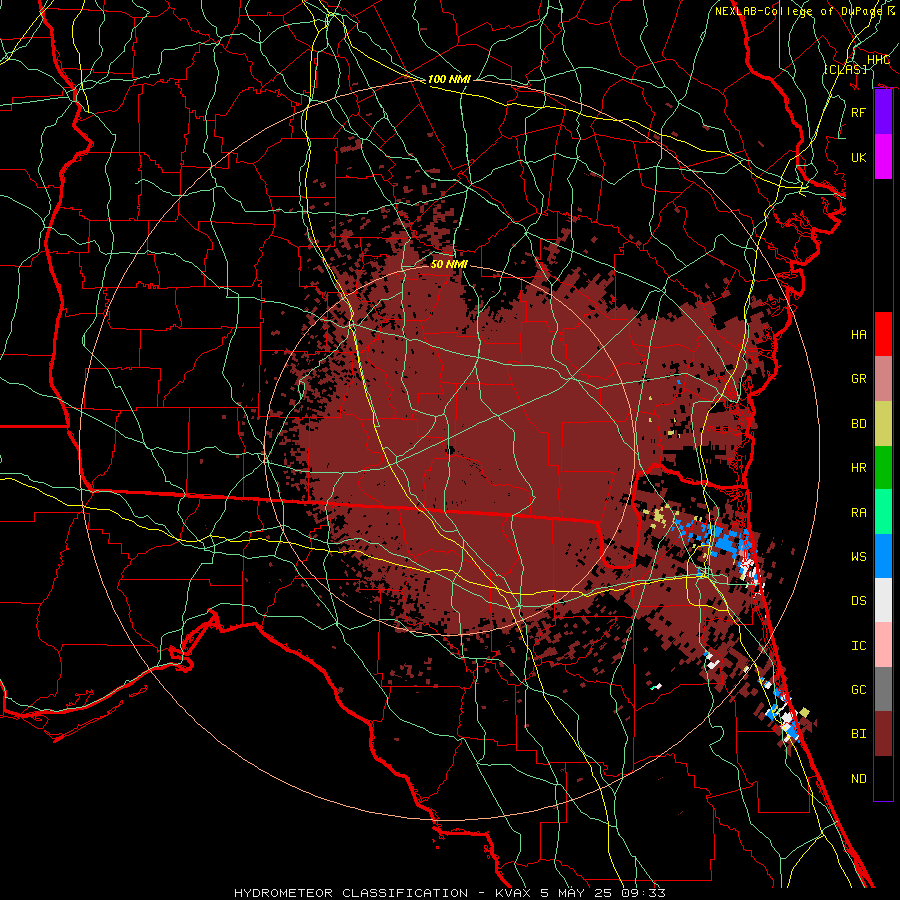Click the DS white legend swatch
The image size is (900, 900).
point(883,600)
